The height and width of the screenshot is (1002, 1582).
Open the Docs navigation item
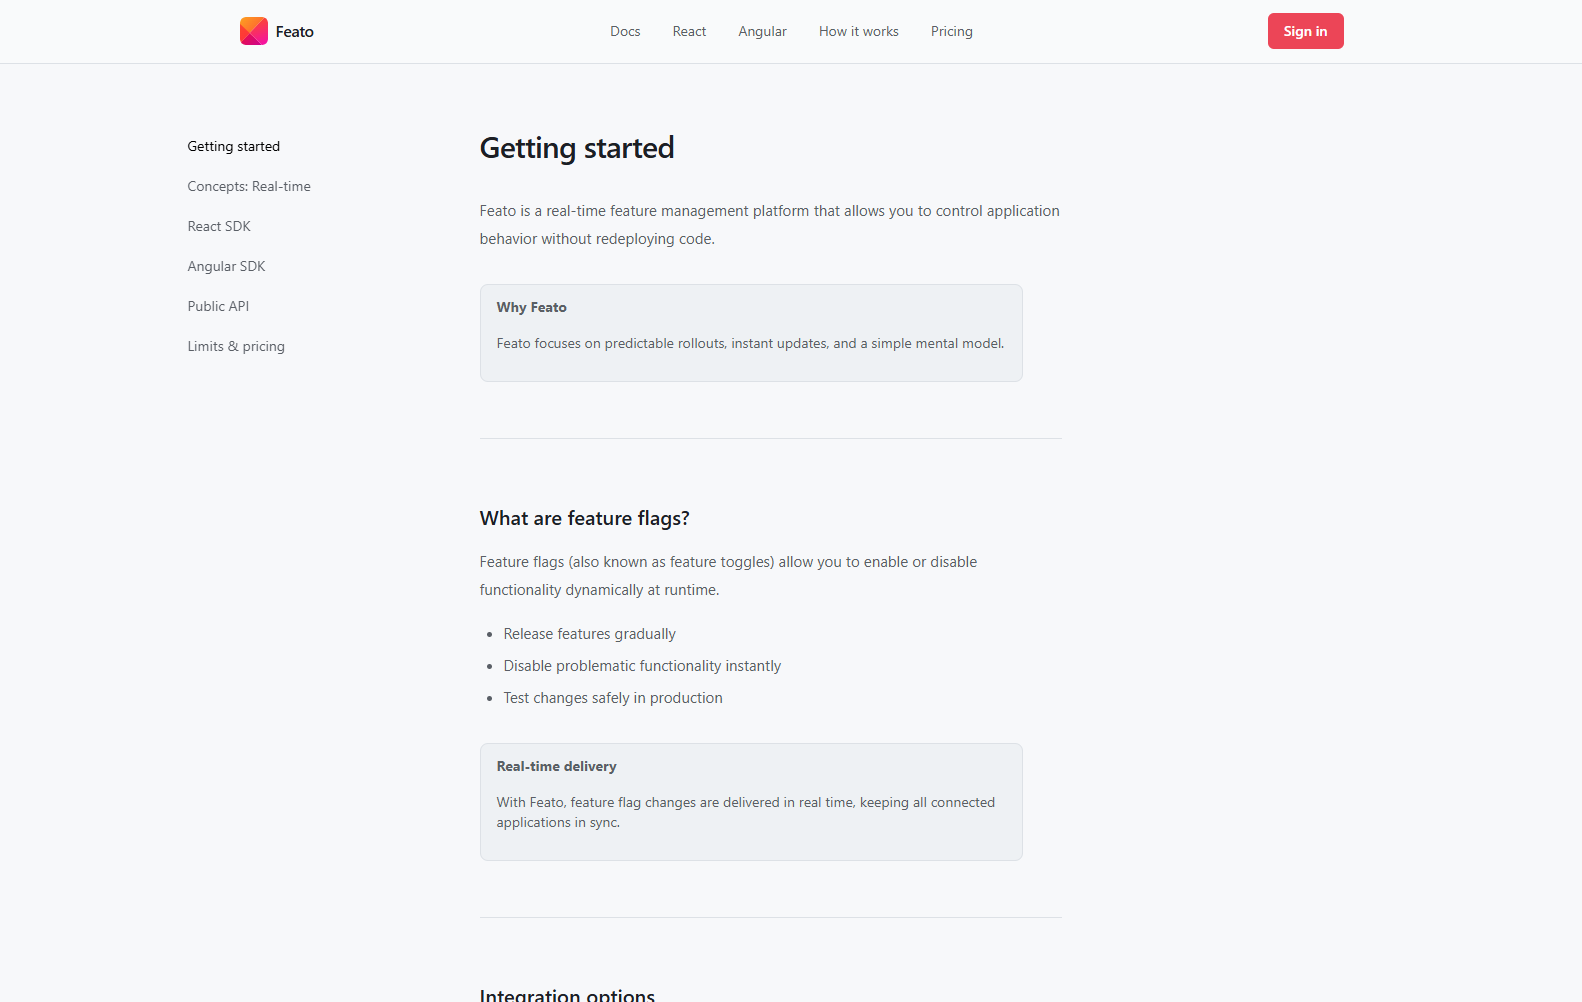pyautogui.click(x=625, y=31)
